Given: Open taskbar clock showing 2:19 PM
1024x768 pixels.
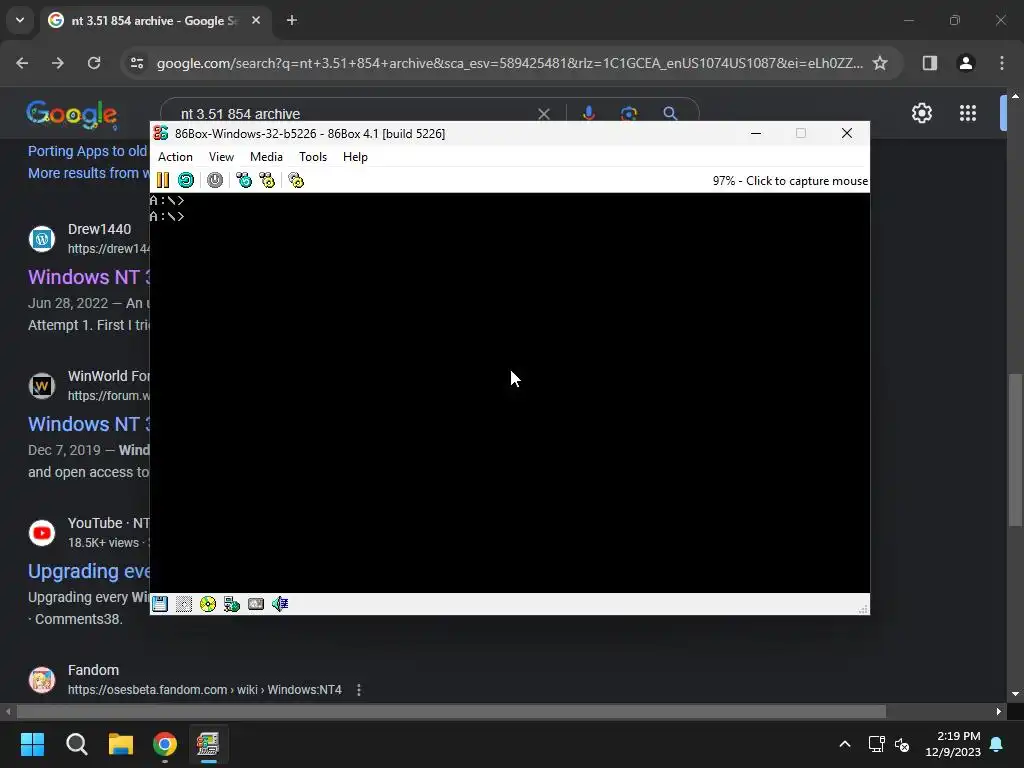Looking at the screenshot, I should click(953, 744).
